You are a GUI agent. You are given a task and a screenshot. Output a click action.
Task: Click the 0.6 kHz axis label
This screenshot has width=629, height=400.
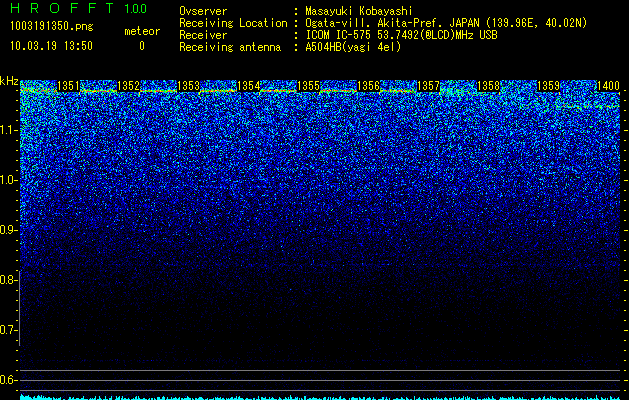[x=9, y=380]
